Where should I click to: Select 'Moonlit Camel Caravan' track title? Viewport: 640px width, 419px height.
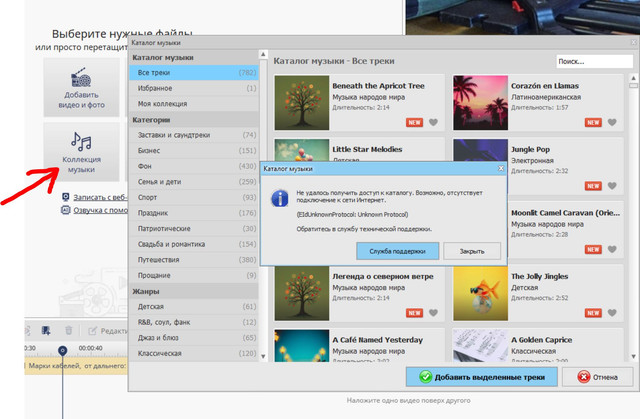point(565,213)
